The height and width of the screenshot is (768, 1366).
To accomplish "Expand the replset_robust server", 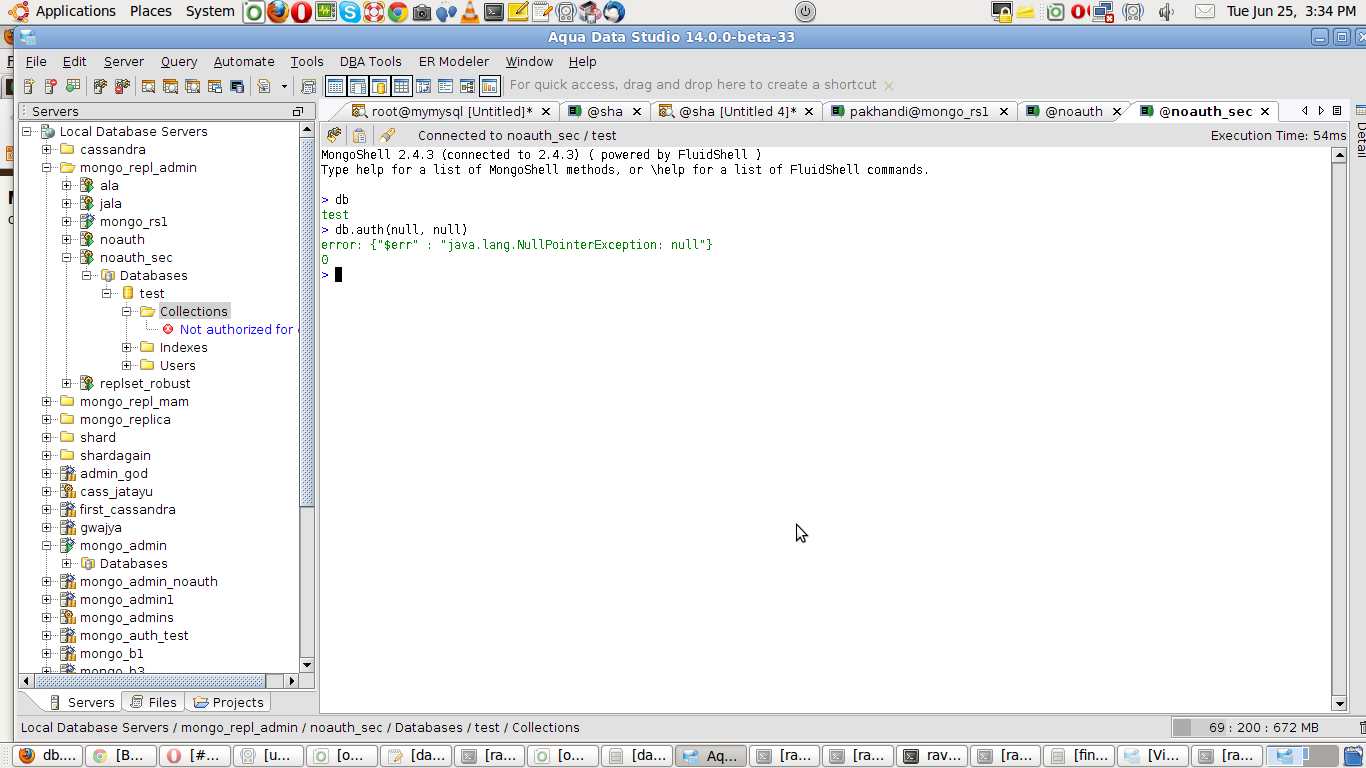I will (67, 383).
